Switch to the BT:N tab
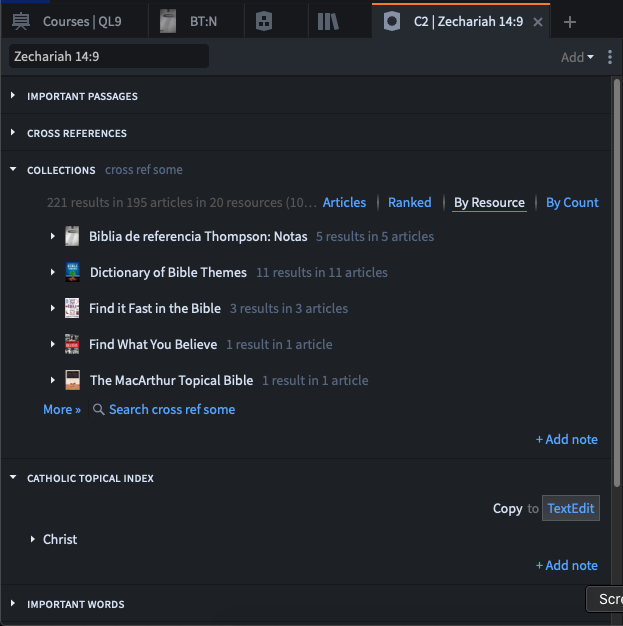The width and height of the screenshot is (623, 626). click(196, 22)
